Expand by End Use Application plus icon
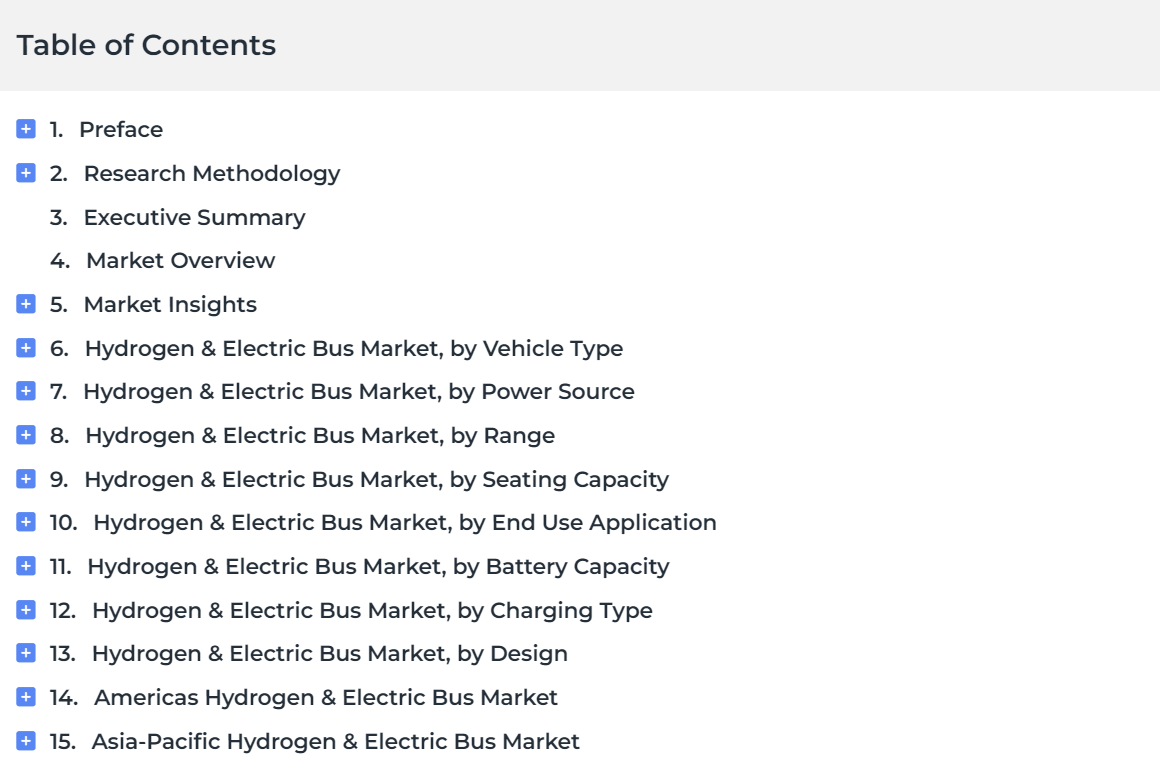The height and width of the screenshot is (763, 1160). (x=26, y=522)
